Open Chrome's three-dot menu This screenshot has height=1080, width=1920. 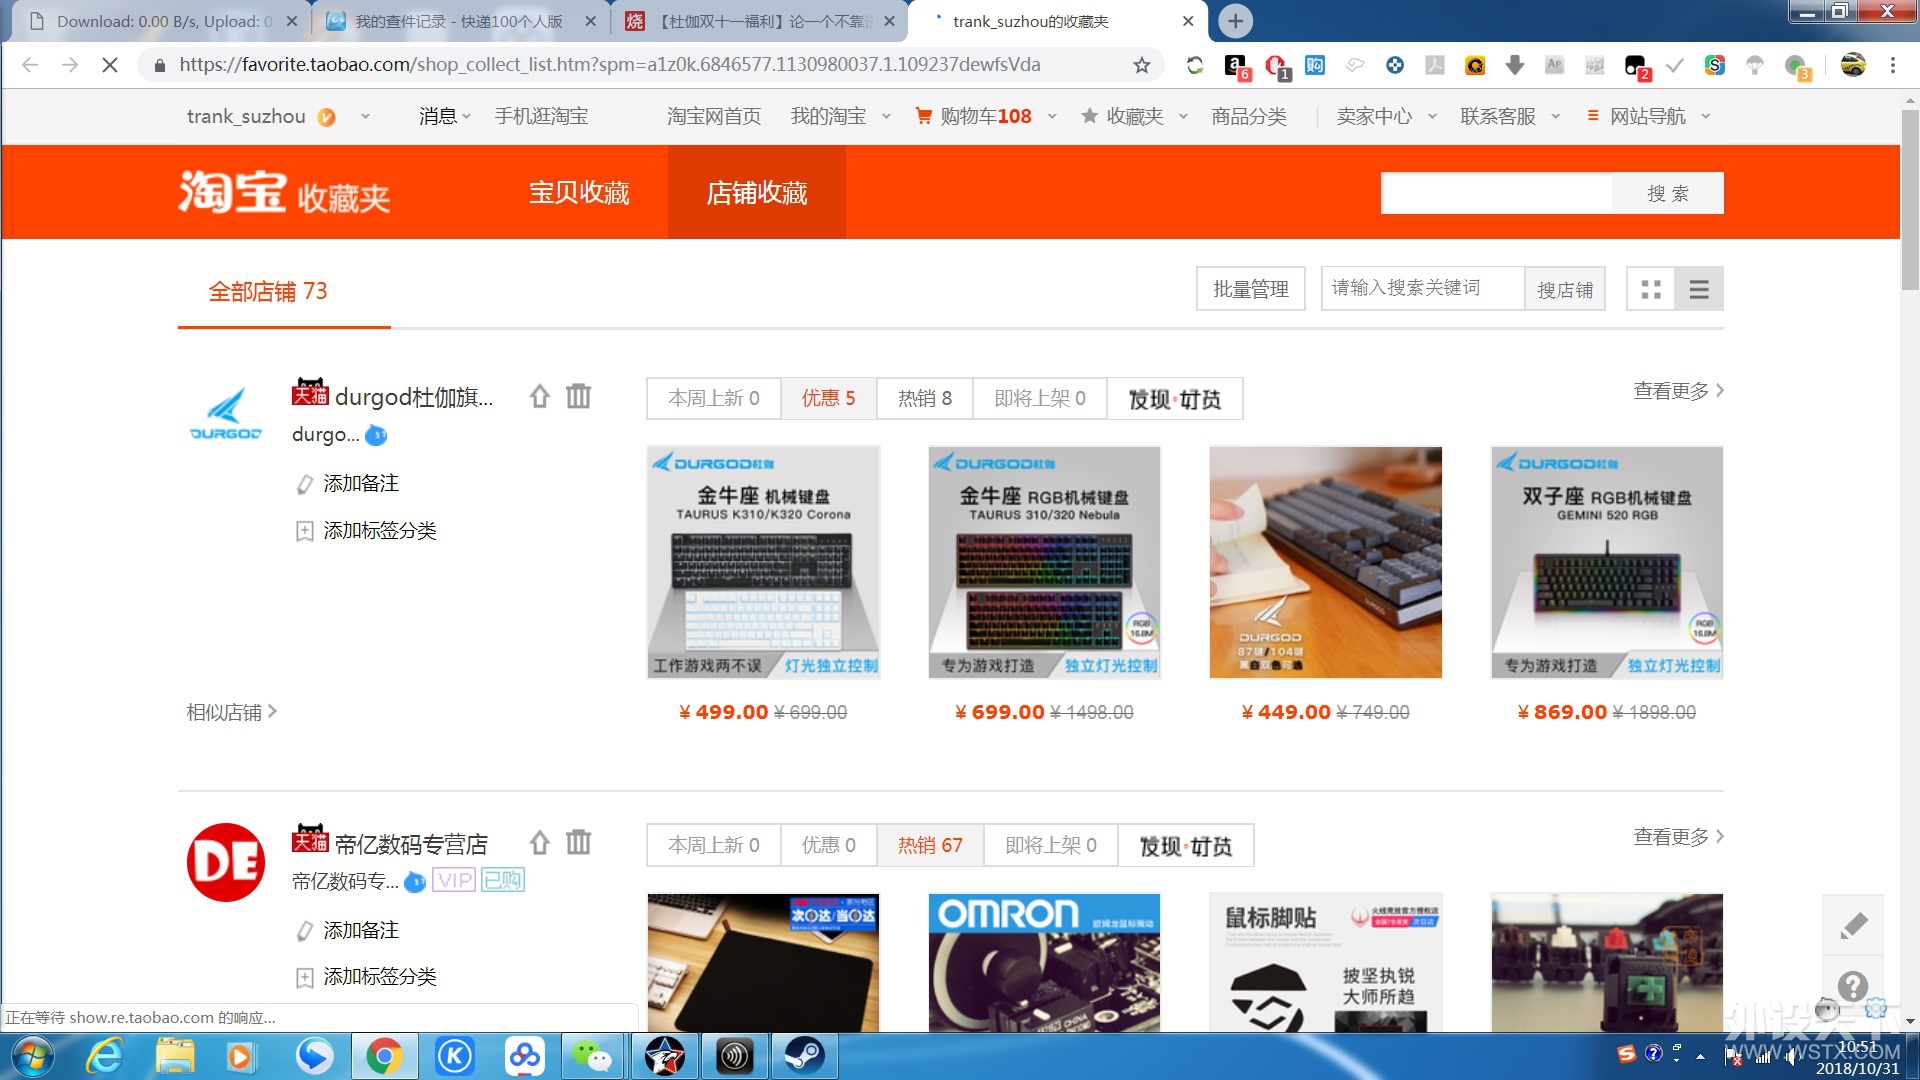1893,65
